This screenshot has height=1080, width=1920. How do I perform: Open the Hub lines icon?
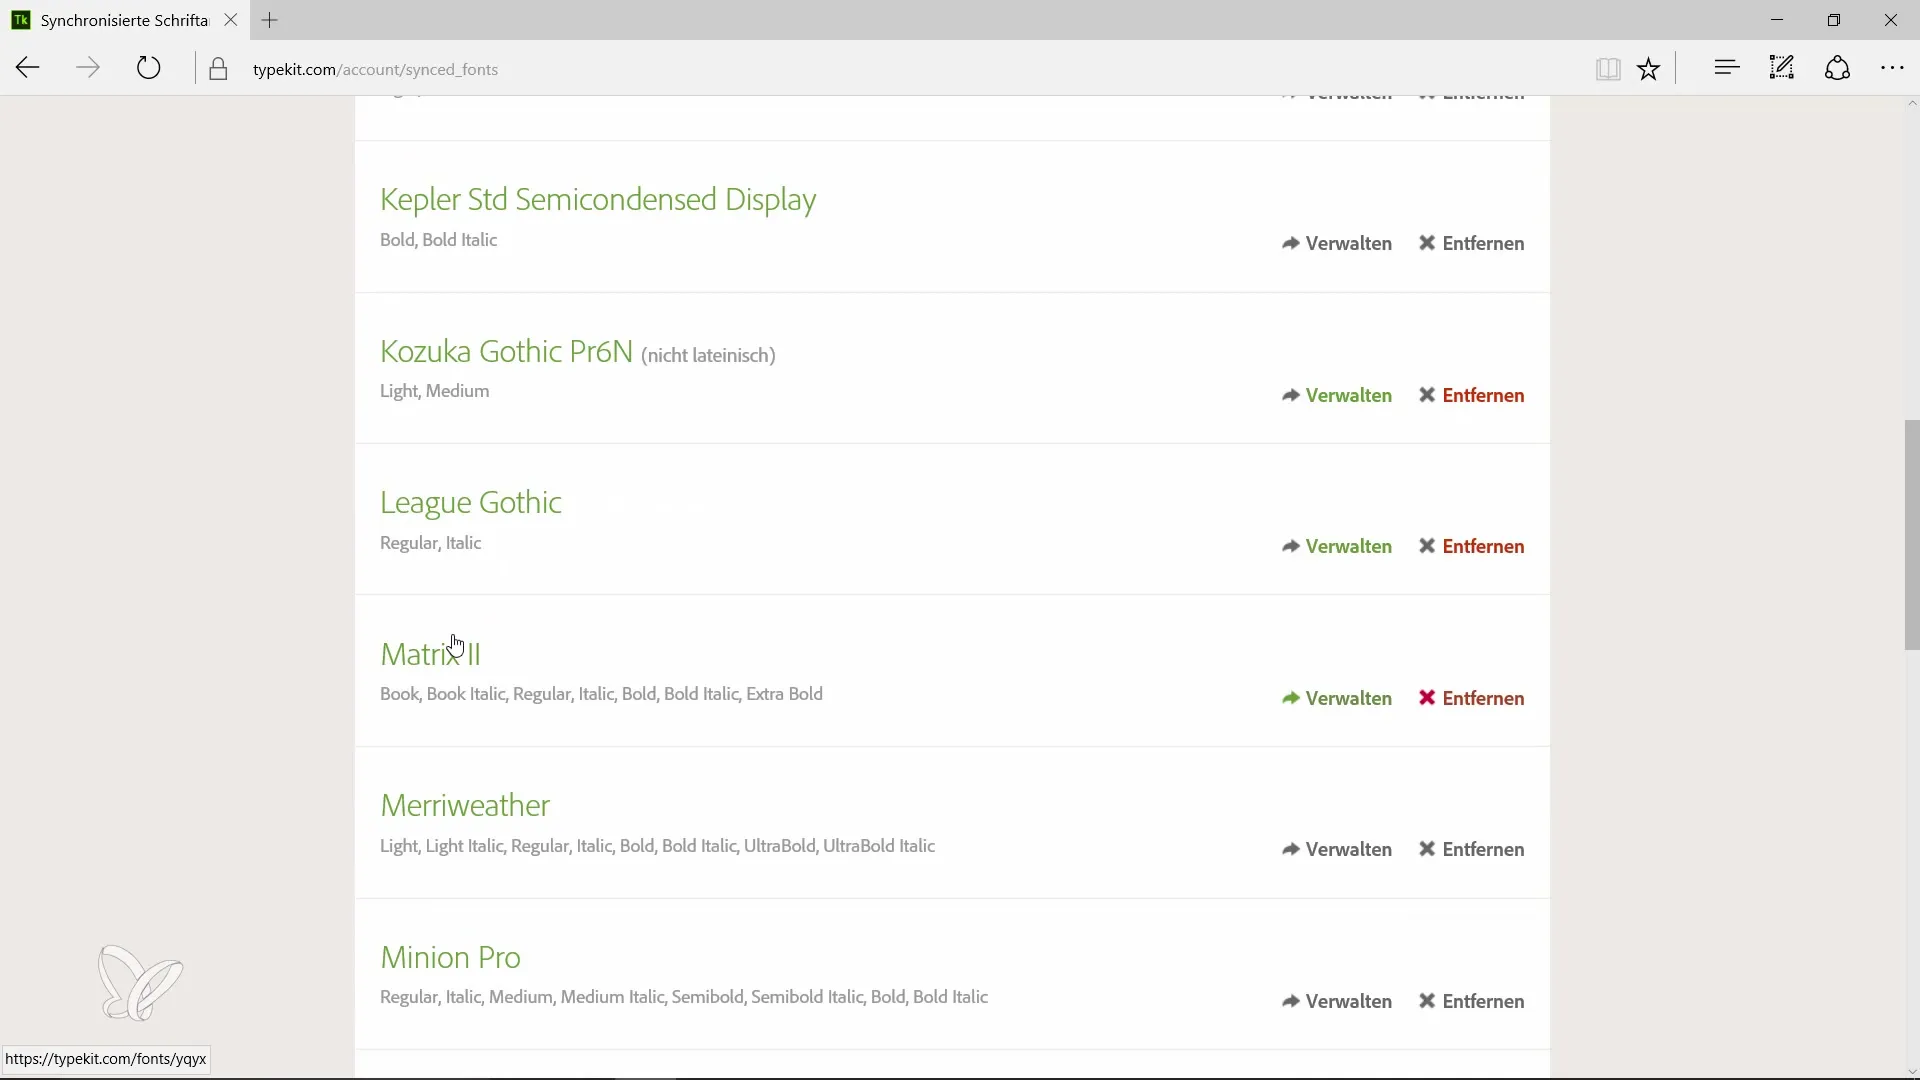(x=1727, y=68)
